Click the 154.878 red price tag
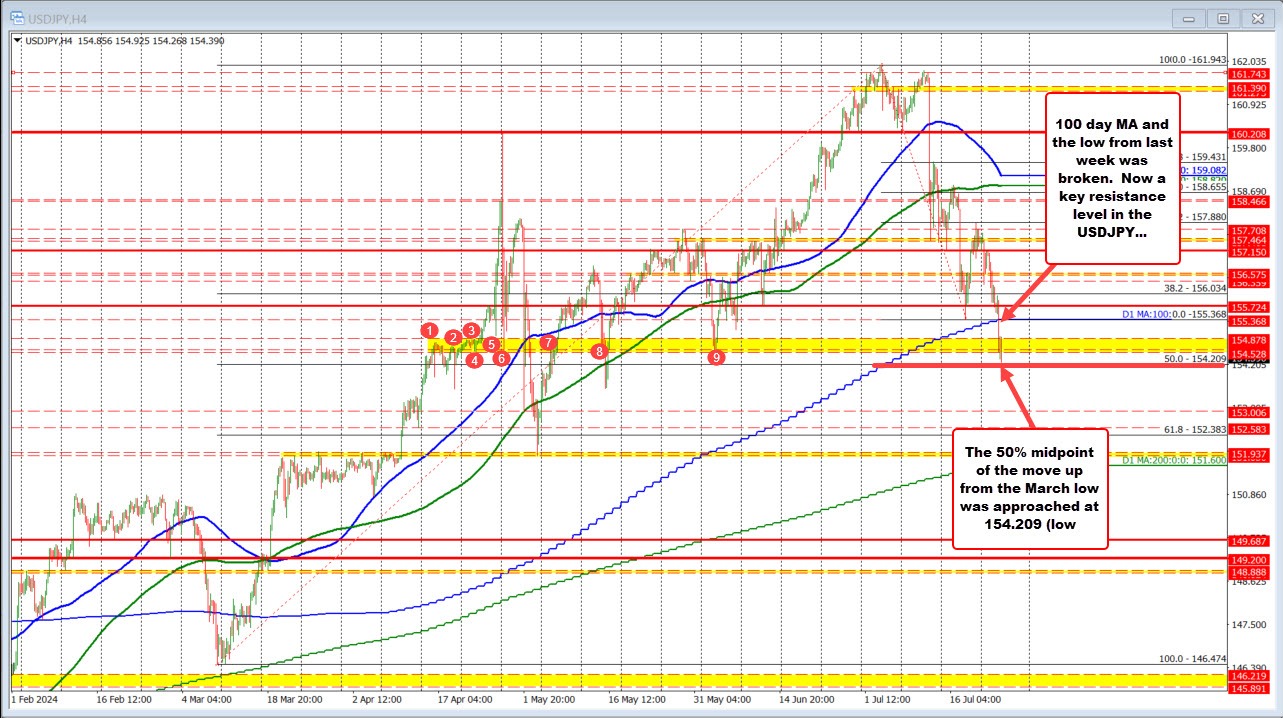1283x718 pixels. (x=1249, y=341)
